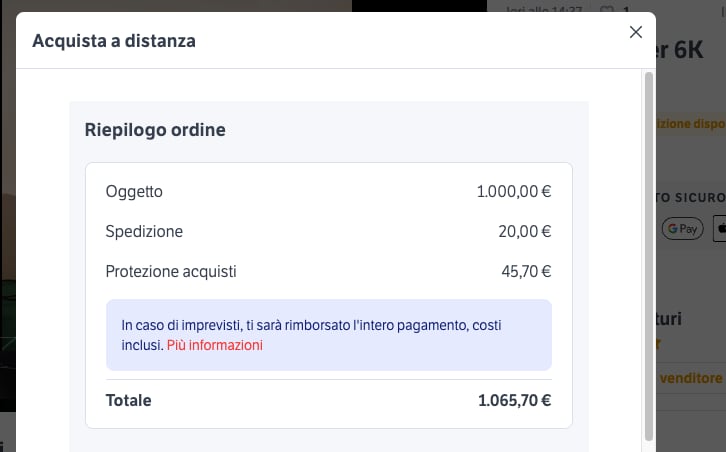Close the Acquista a distanza dialog
The width and height of the screenshot is (726, 452).
point(636,32)
